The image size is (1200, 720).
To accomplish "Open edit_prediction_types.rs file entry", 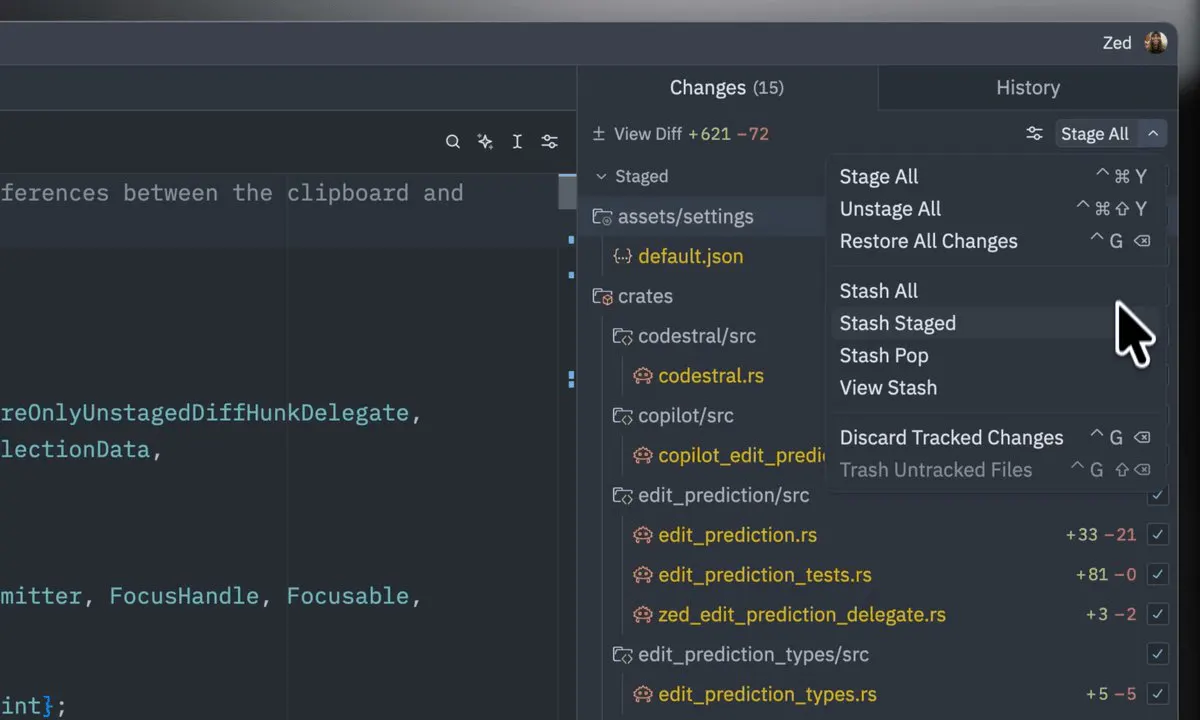I will 767,695.
